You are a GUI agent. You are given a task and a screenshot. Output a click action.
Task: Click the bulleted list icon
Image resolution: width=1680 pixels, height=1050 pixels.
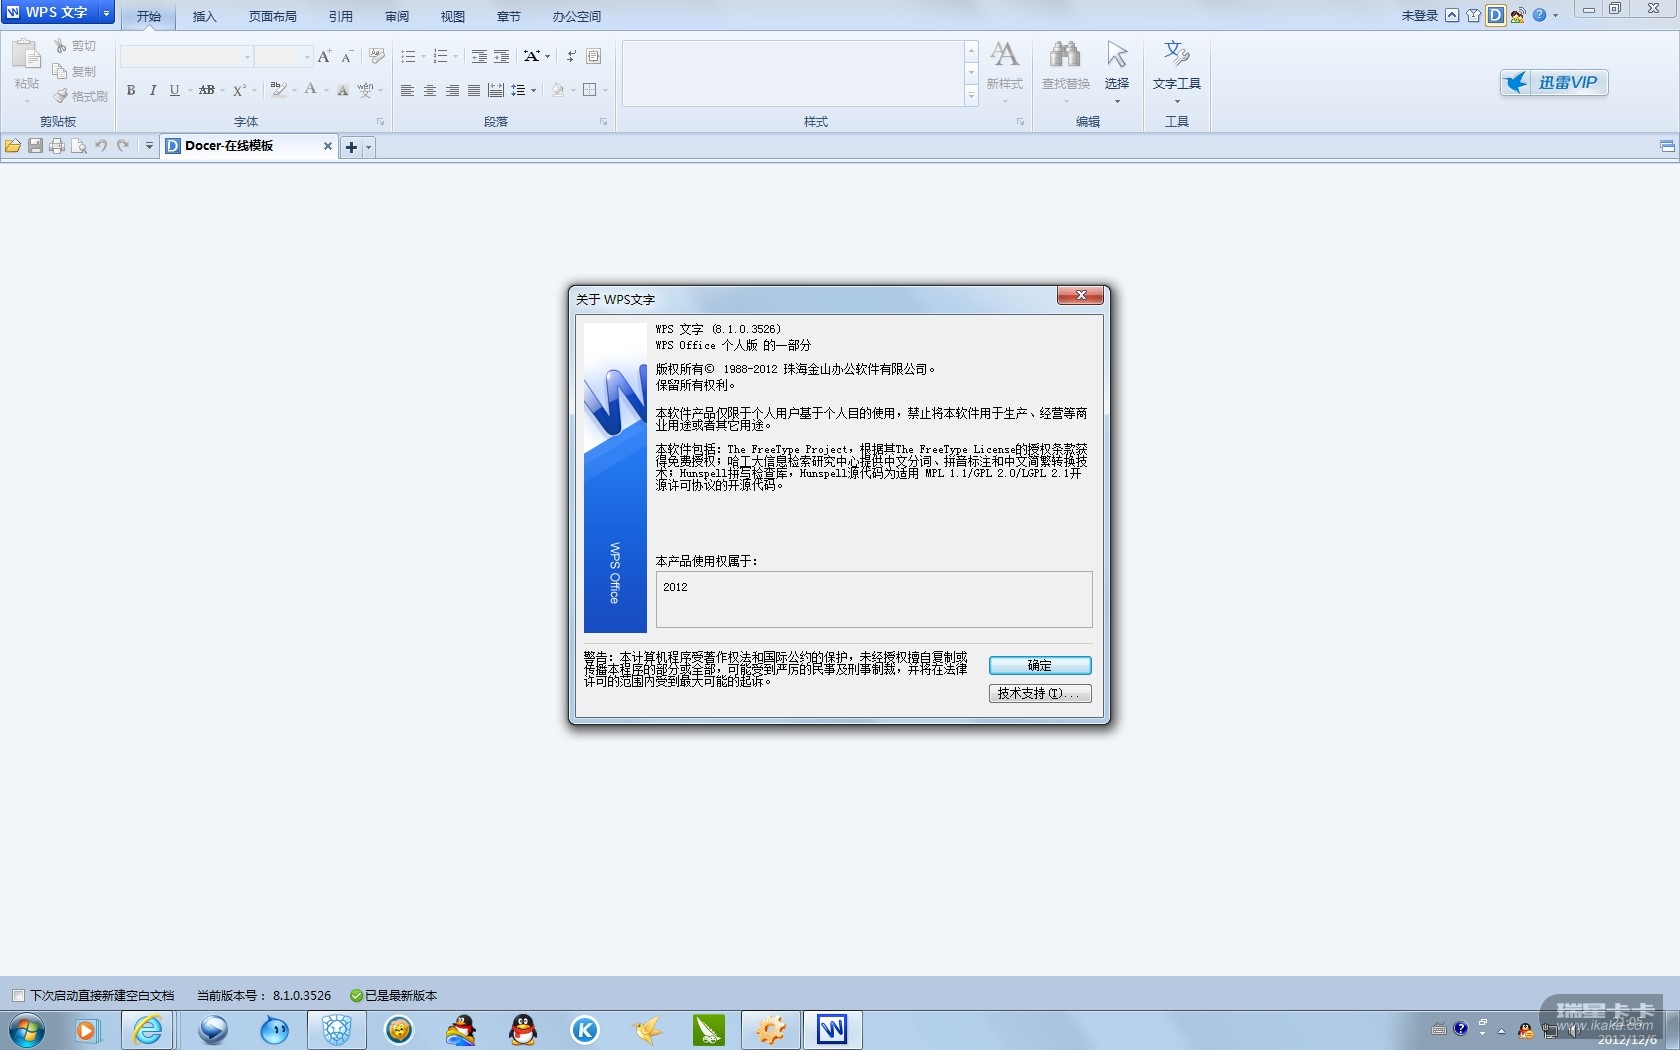tap(408, 57)
